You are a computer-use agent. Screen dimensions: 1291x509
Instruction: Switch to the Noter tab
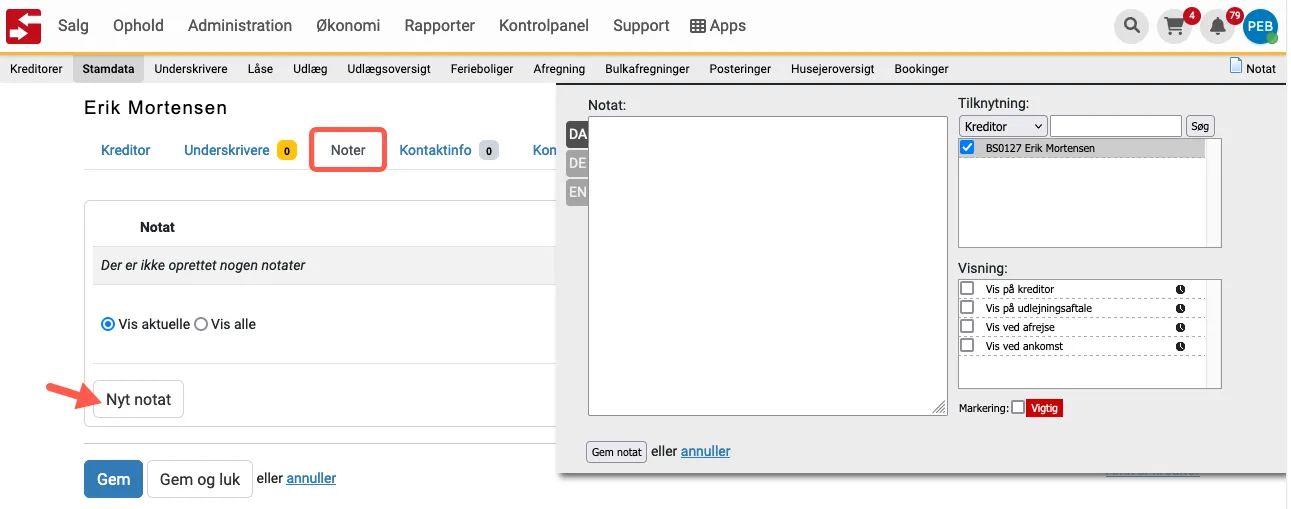coord(348,150)
